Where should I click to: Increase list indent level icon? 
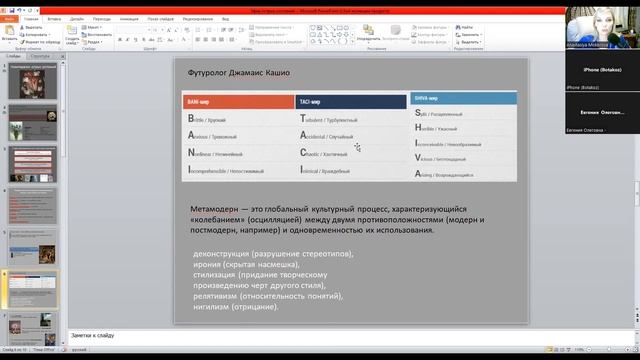tap(231, 30)
